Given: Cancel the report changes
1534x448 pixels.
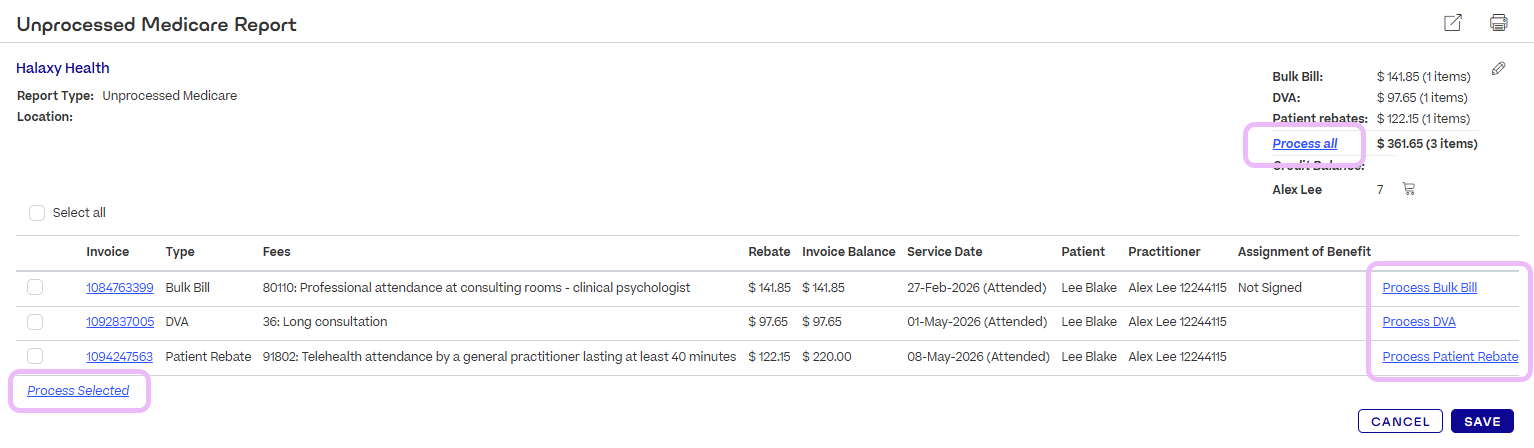Looking at the screenshot, I should (x=1400, y=421).
